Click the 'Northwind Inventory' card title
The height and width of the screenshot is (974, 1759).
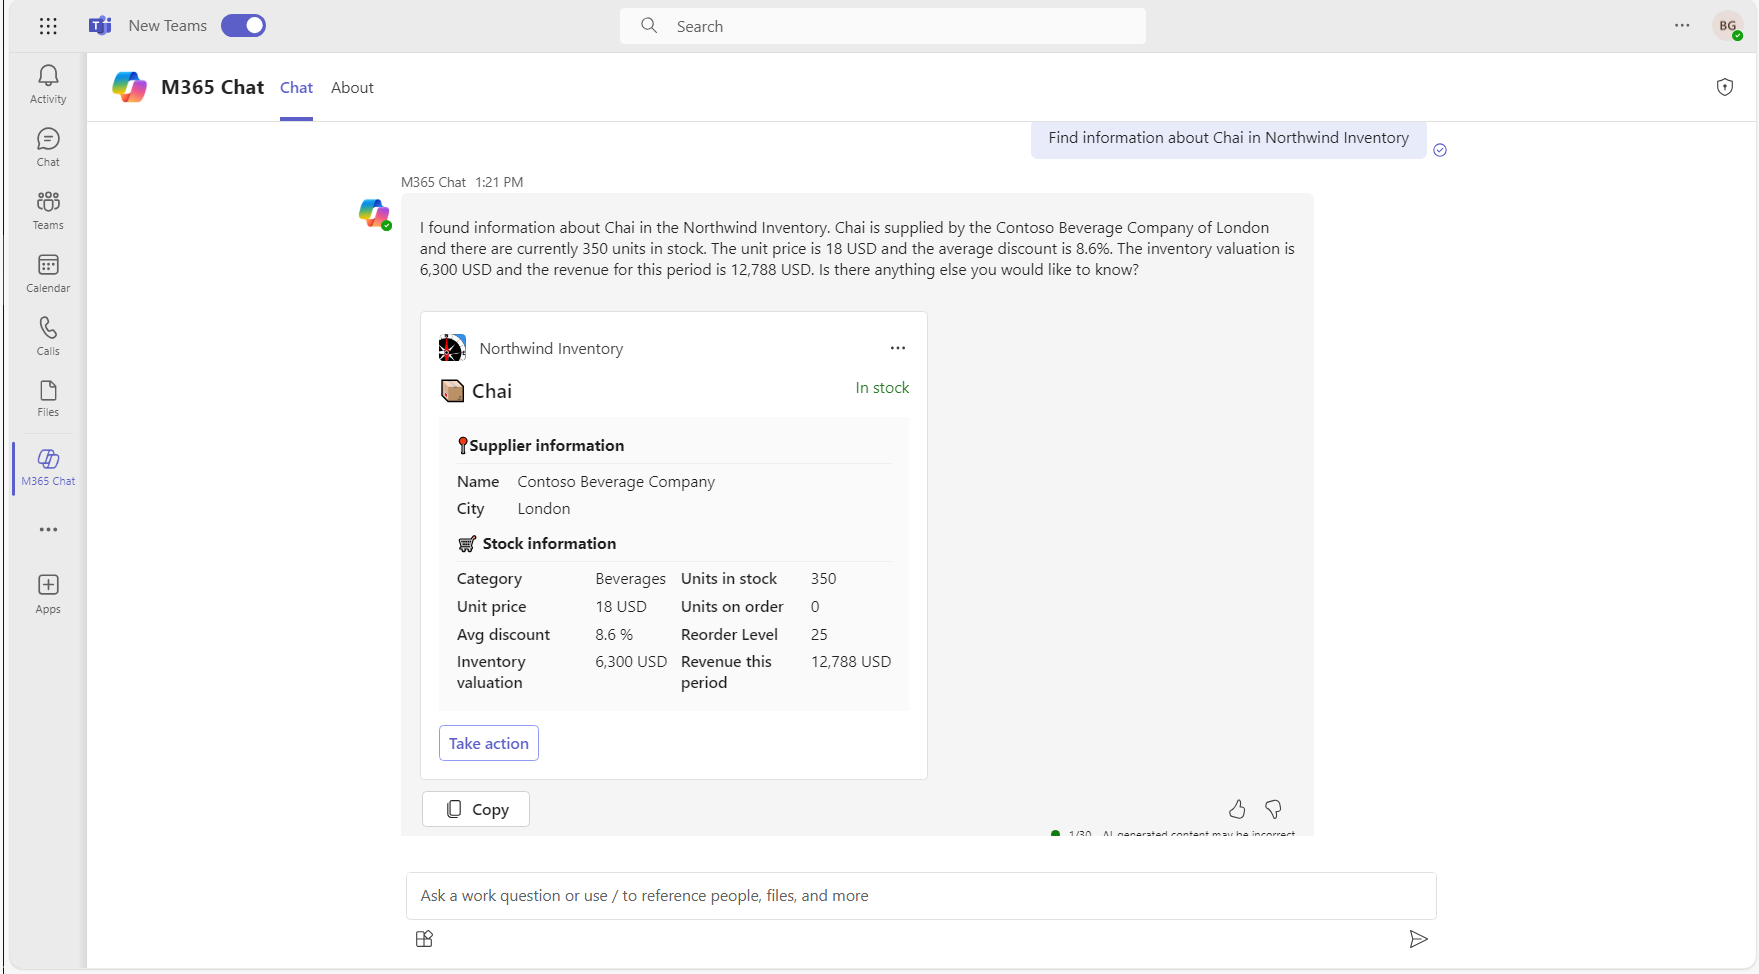point(551,349)
